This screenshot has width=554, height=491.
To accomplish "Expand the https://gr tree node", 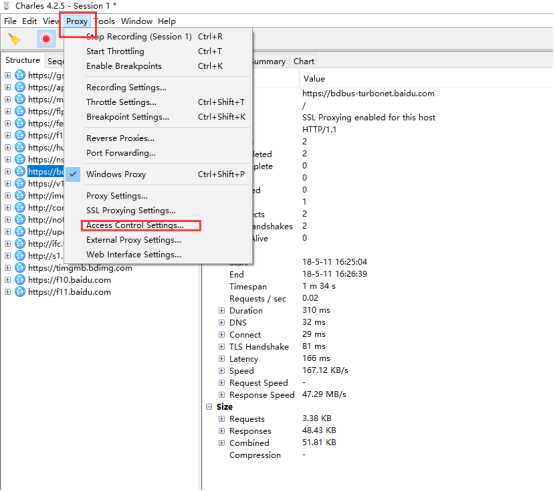I will click(x=8, y=75).
